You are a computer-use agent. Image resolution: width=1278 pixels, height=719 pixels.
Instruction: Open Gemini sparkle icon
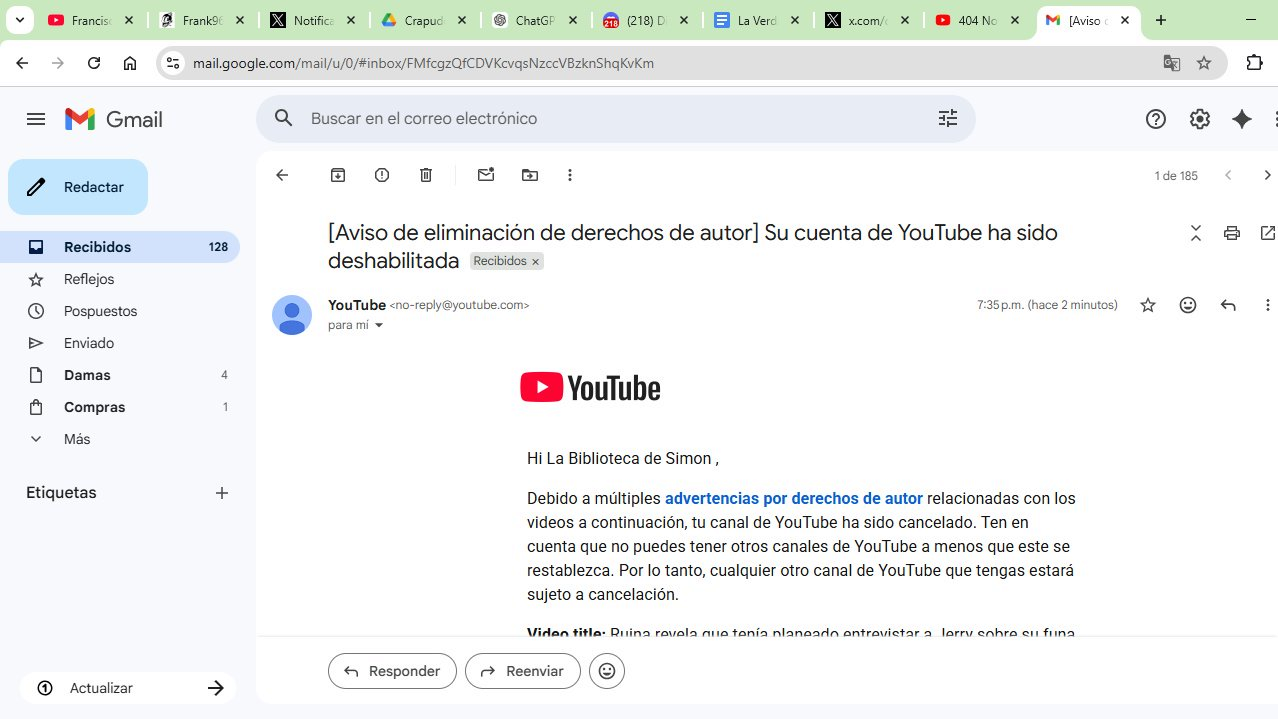pos(1242,119)
